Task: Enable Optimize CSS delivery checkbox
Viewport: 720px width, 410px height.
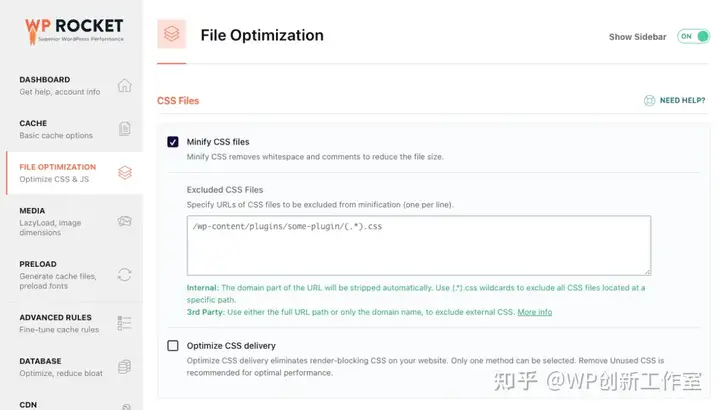Action: (x=173, y=345)
